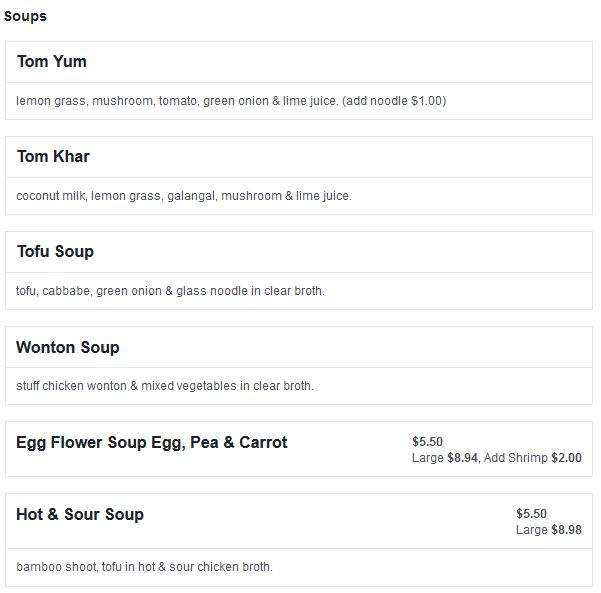Click the Add Shrimp $2.00 option
This screenshot has height=593, width=601.
click(533, 458)
